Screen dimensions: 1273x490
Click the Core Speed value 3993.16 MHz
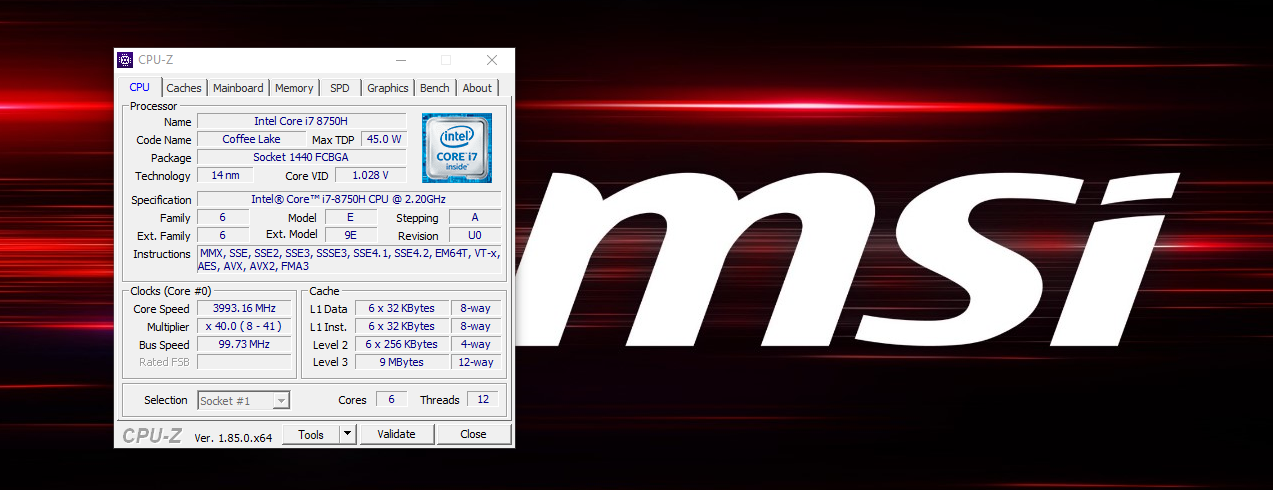[244, 309]
